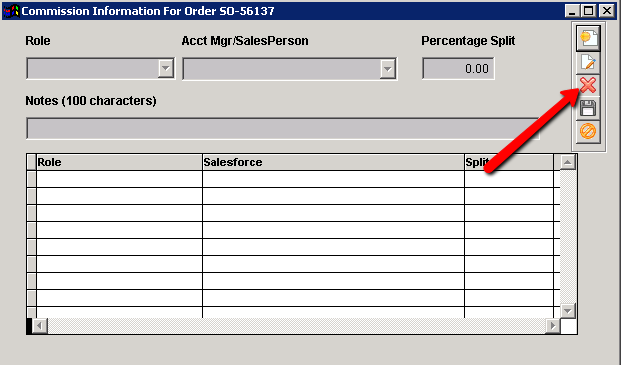Click the New record icon in toolbar

tap(588, 38)
